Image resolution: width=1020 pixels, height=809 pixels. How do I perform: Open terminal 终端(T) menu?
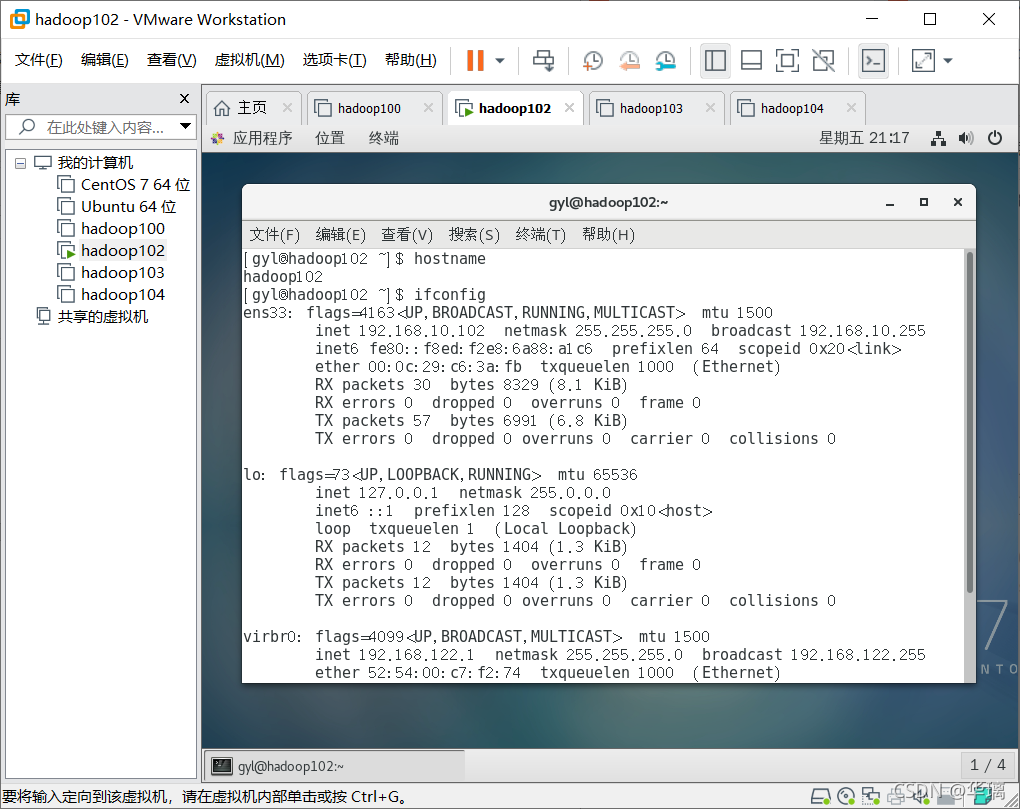click(x=541, y=235)
